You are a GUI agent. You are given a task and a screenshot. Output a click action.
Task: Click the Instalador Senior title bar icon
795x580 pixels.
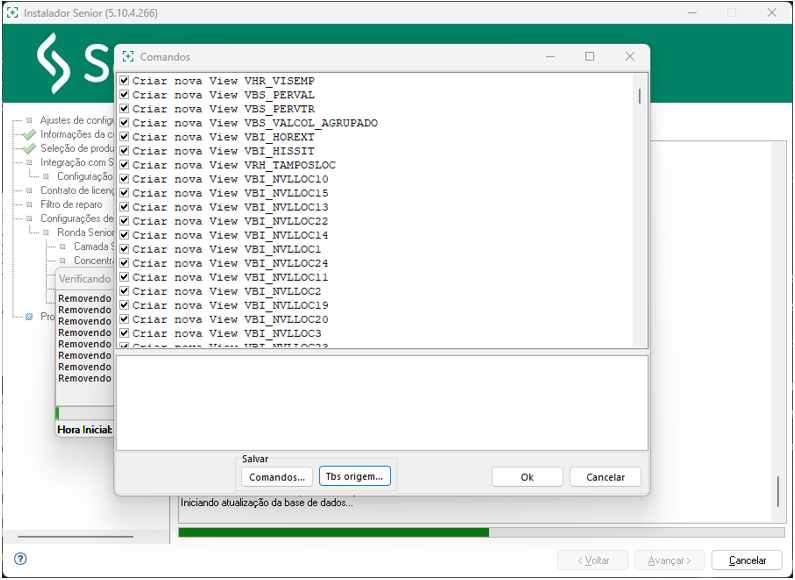[x=13, y=13]
